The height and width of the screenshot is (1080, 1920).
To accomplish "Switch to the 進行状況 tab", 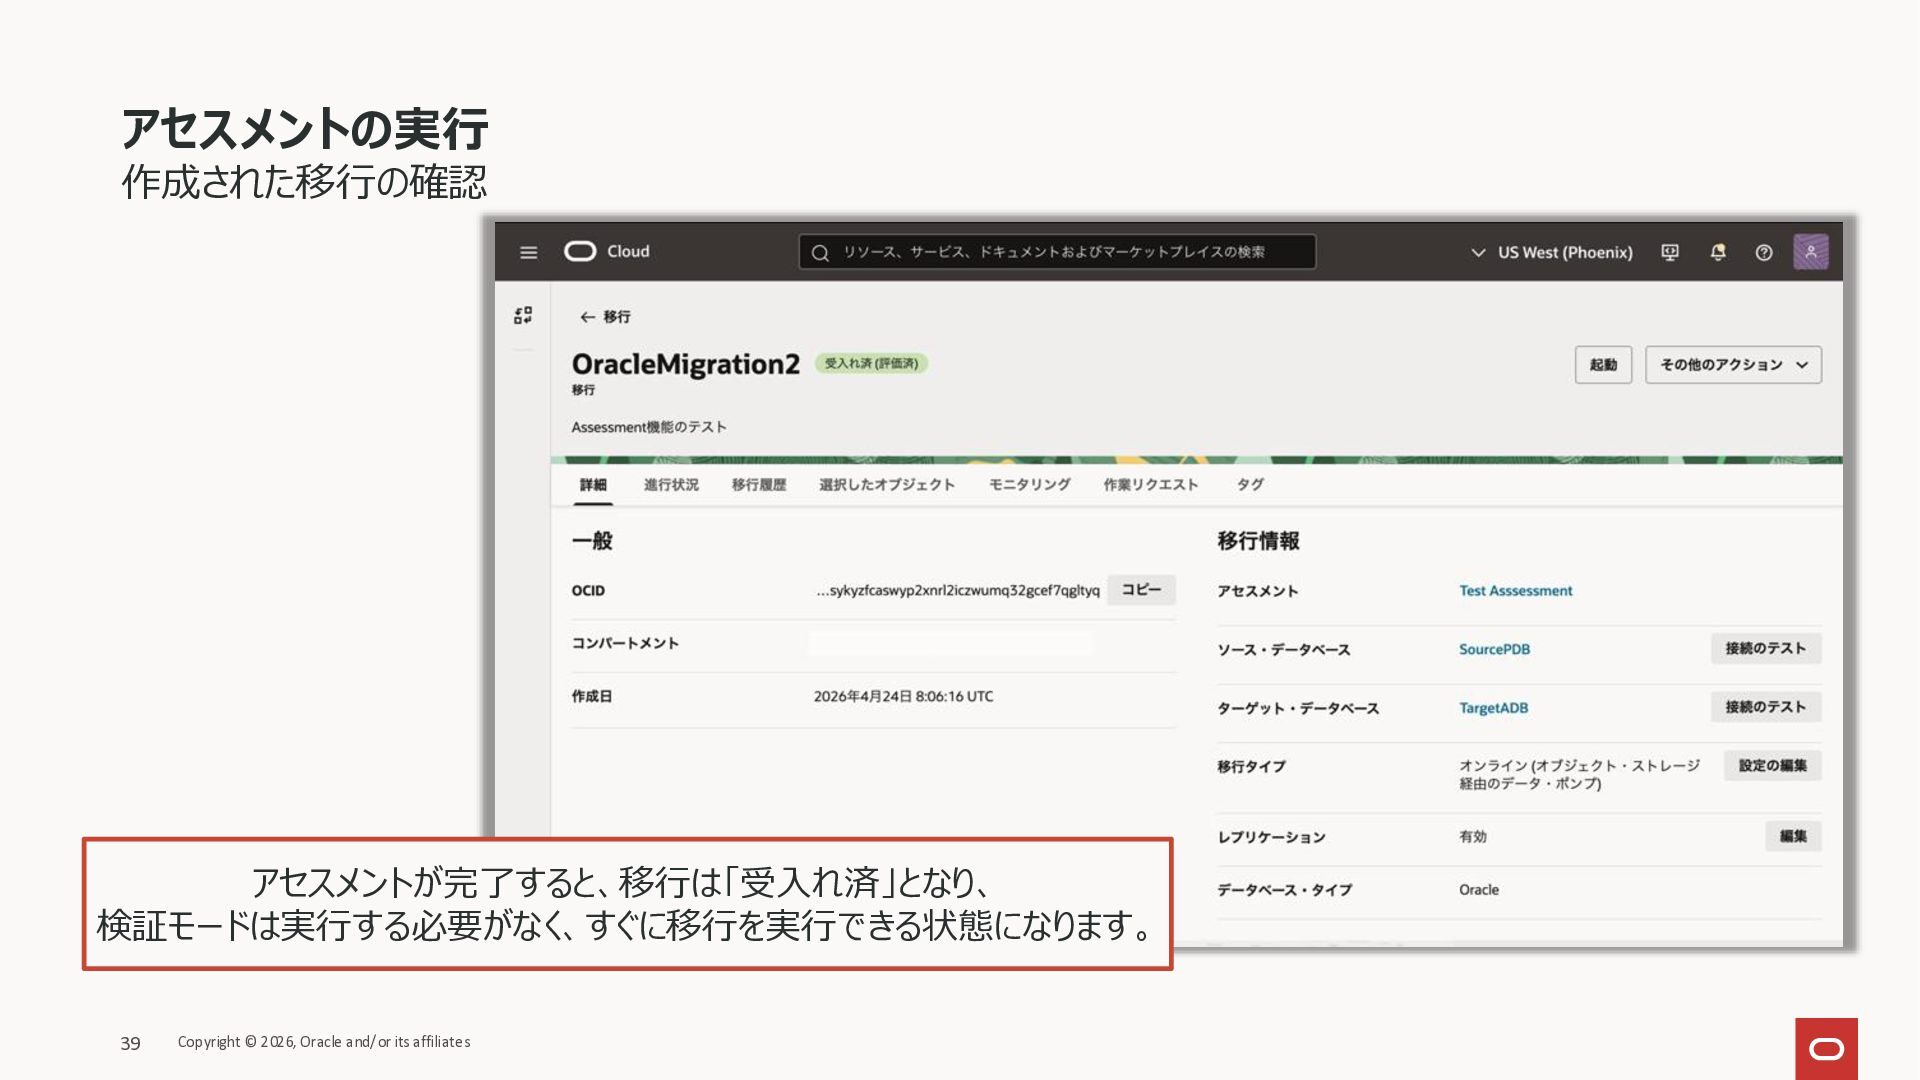I will [x=671, y=484].
